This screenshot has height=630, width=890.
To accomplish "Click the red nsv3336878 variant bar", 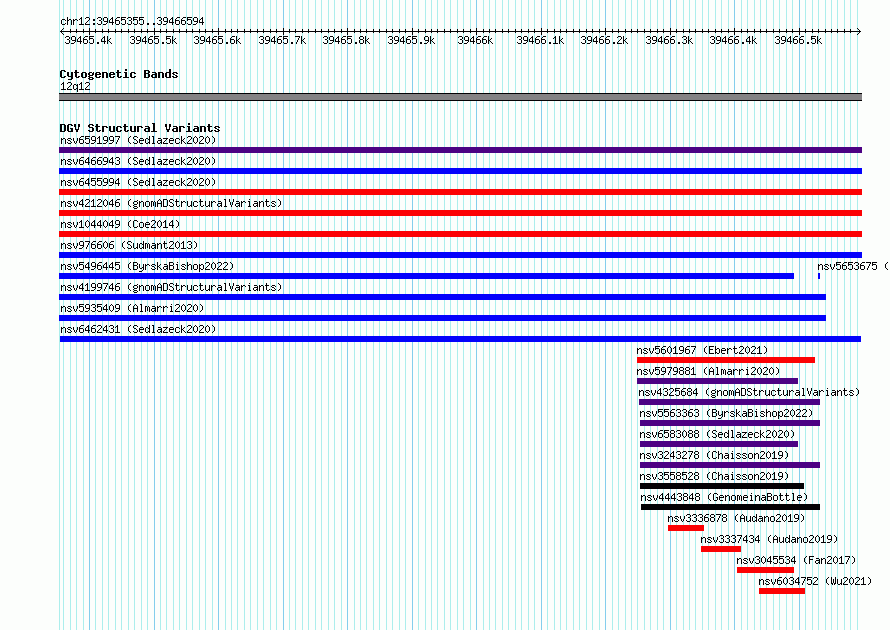I will click(x=686, y=528).
